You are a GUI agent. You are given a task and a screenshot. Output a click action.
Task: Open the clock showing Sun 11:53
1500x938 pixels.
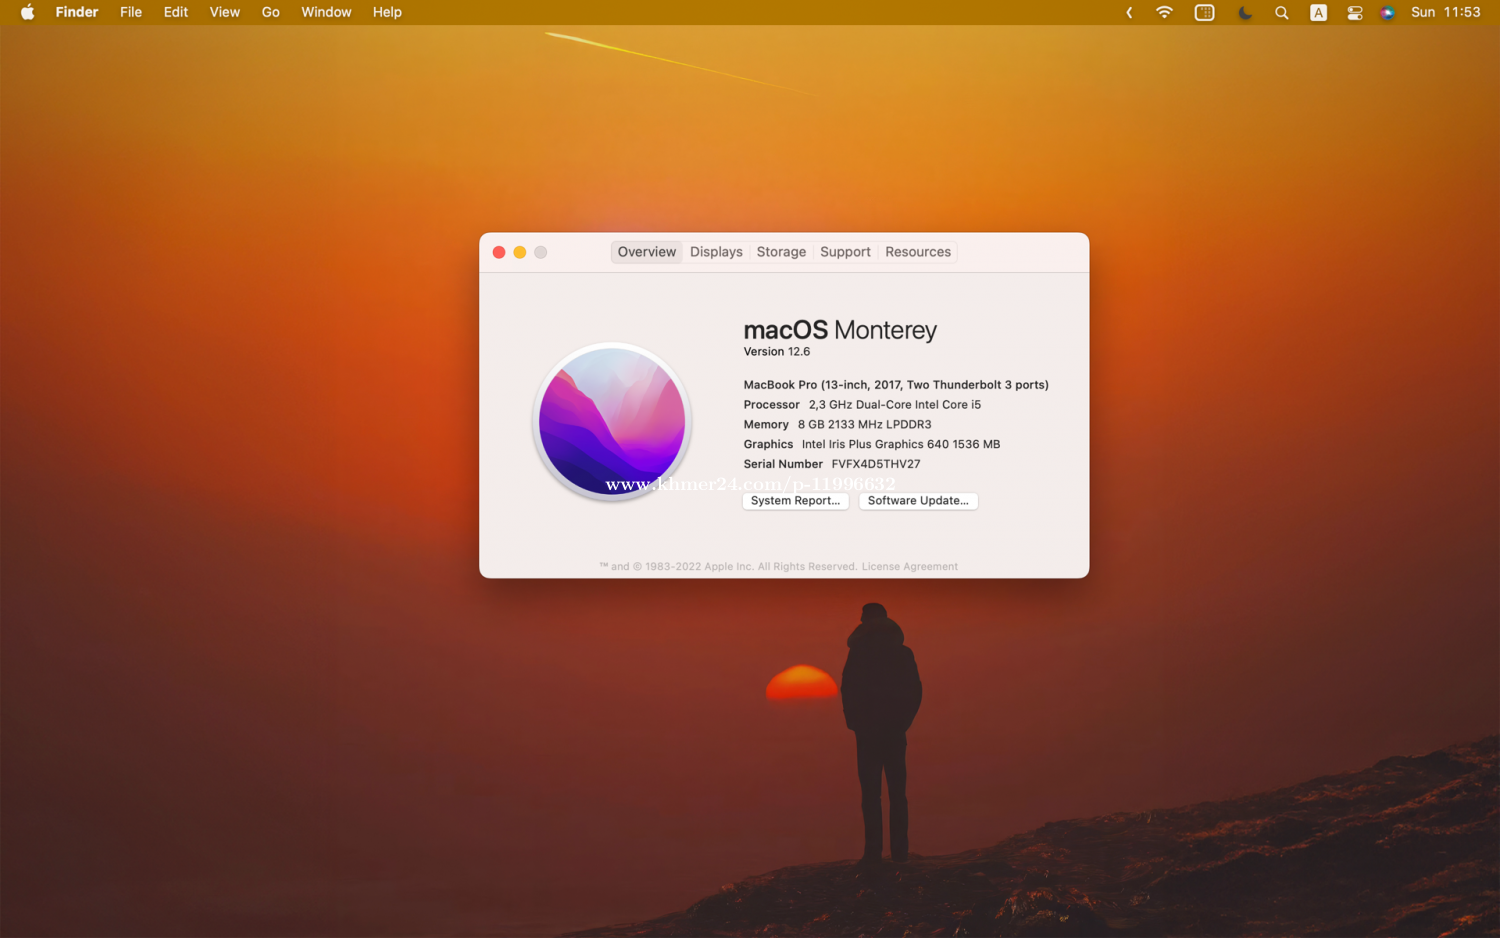click(1445, 12)
